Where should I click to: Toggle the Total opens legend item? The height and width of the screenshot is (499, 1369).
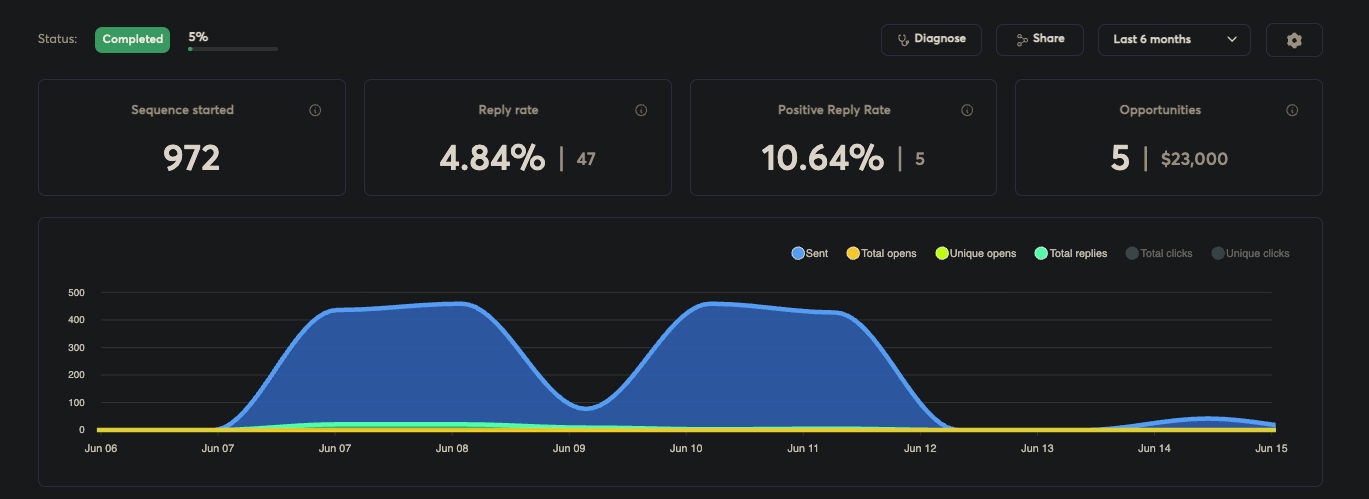click(881, 254)
